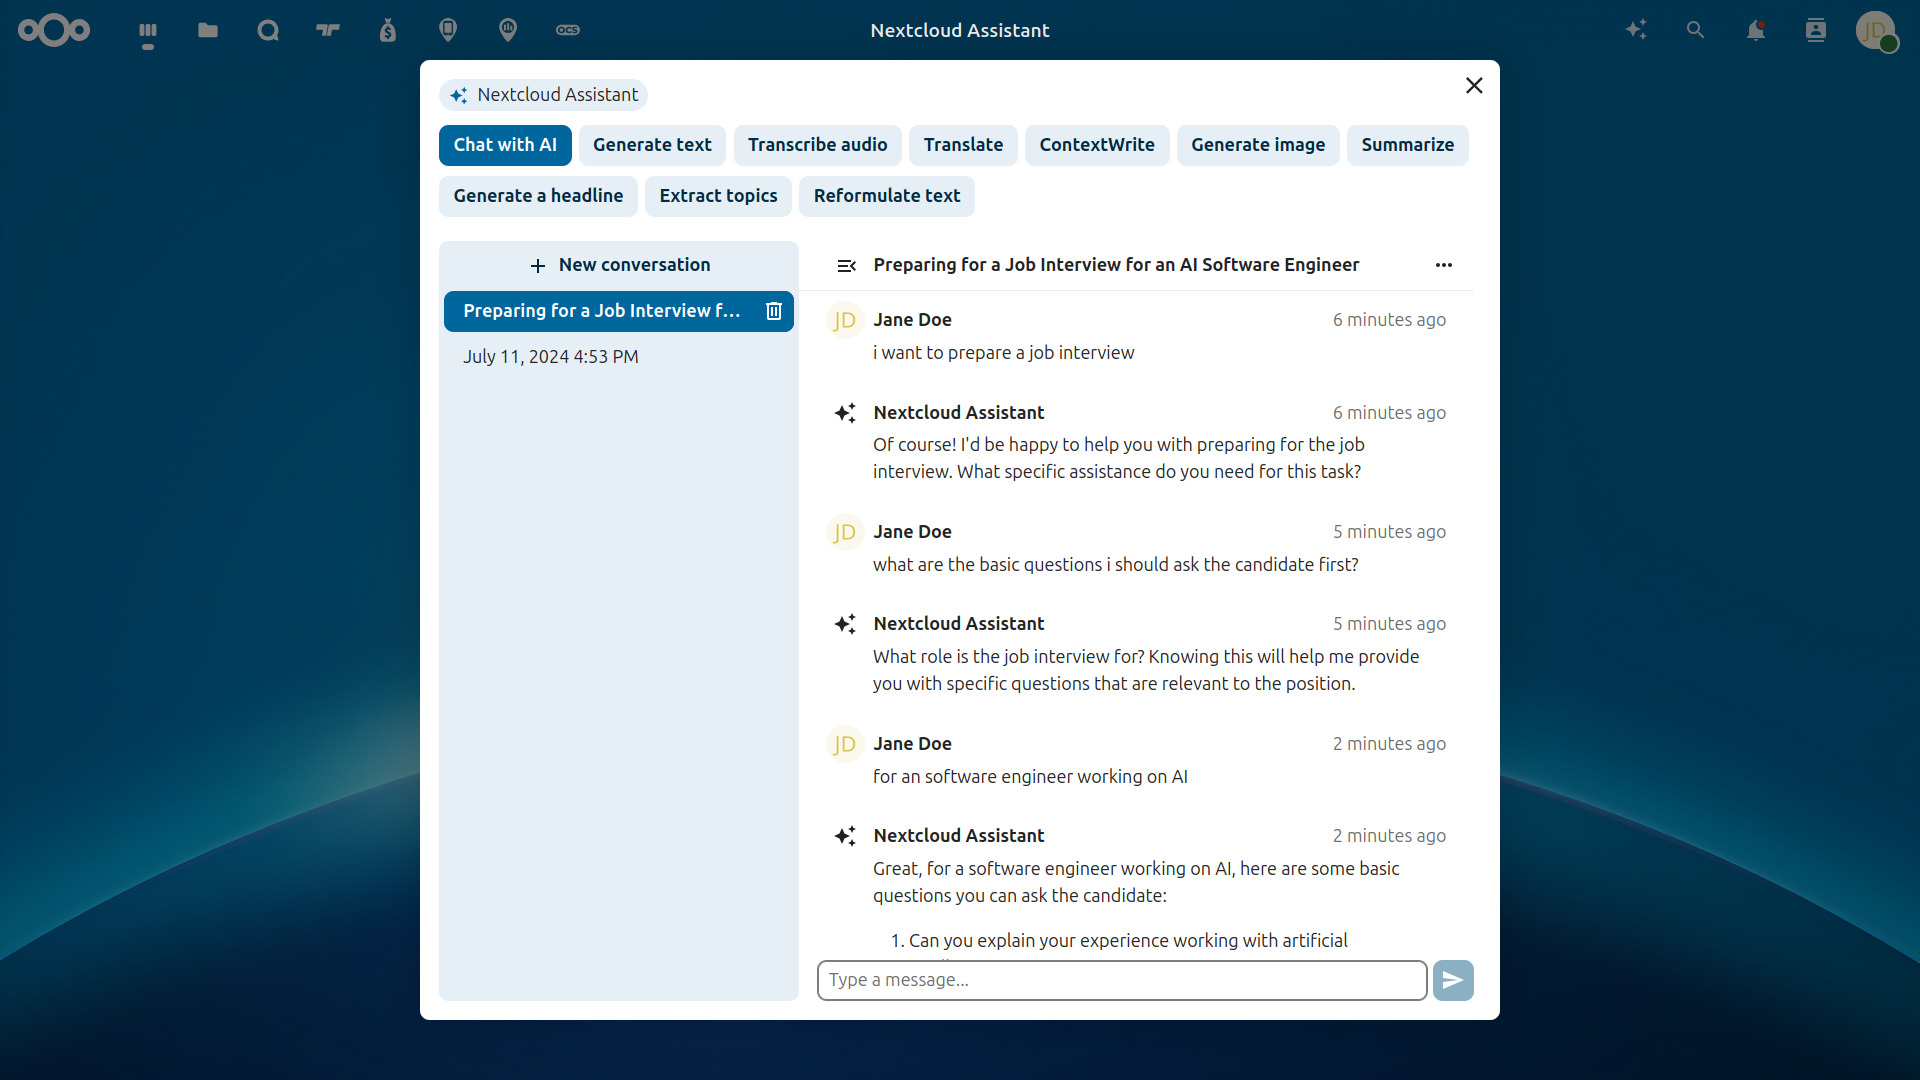Click the 'What role is the job interview for' reply
1920x1080 pixels.
pyautogui.click(x=1146, y=670)
